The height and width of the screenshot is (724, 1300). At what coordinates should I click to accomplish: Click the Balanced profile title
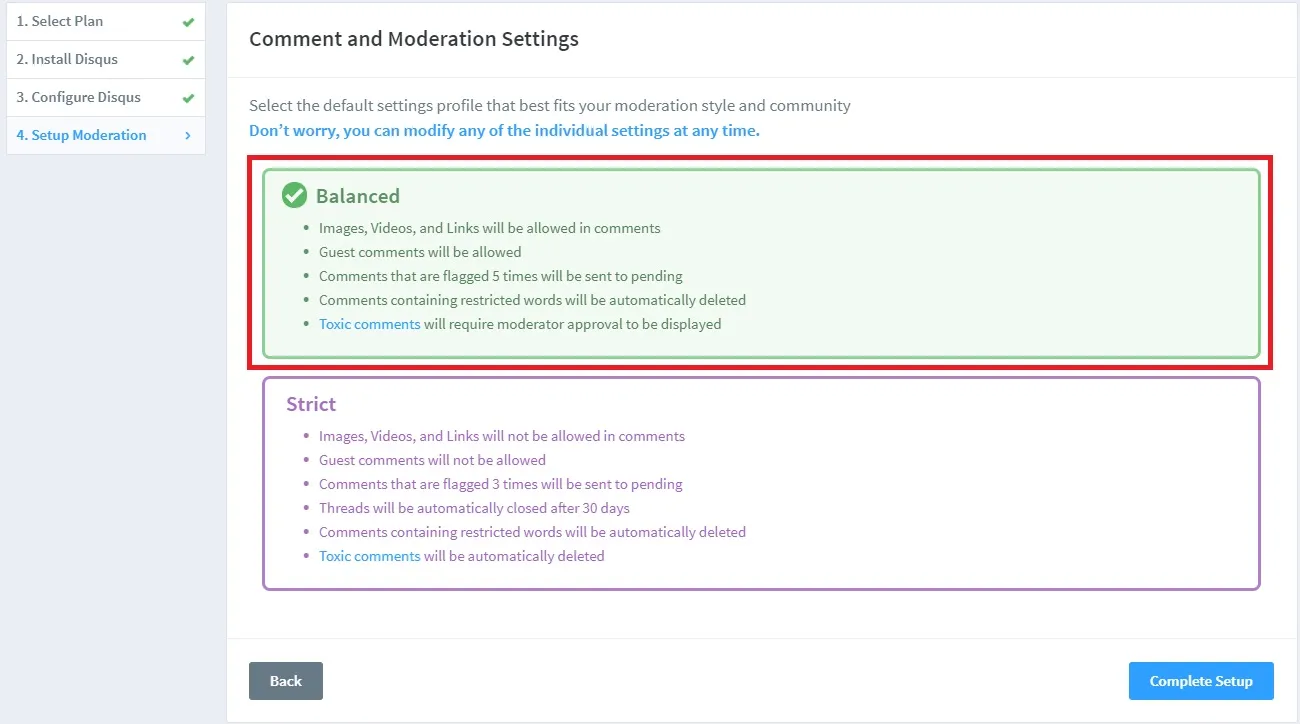pos(357,196)
